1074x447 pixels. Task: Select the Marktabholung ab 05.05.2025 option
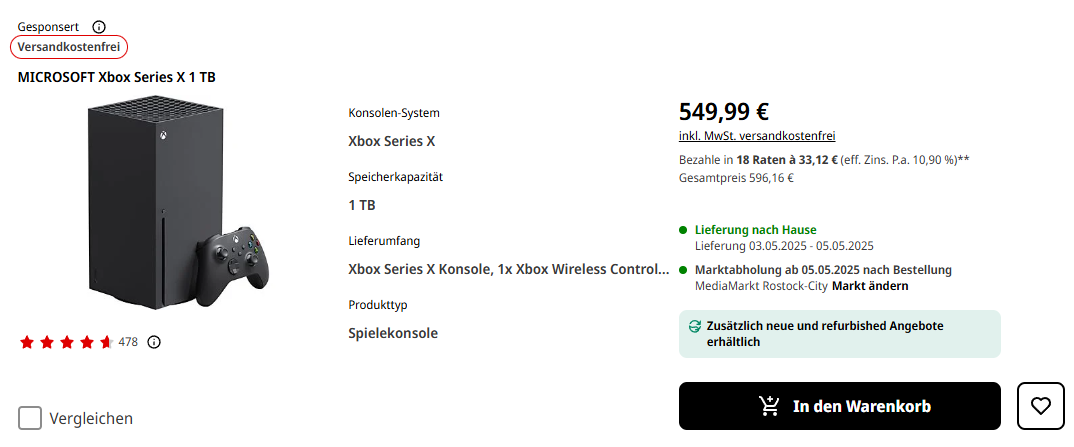tap(823, 270)
